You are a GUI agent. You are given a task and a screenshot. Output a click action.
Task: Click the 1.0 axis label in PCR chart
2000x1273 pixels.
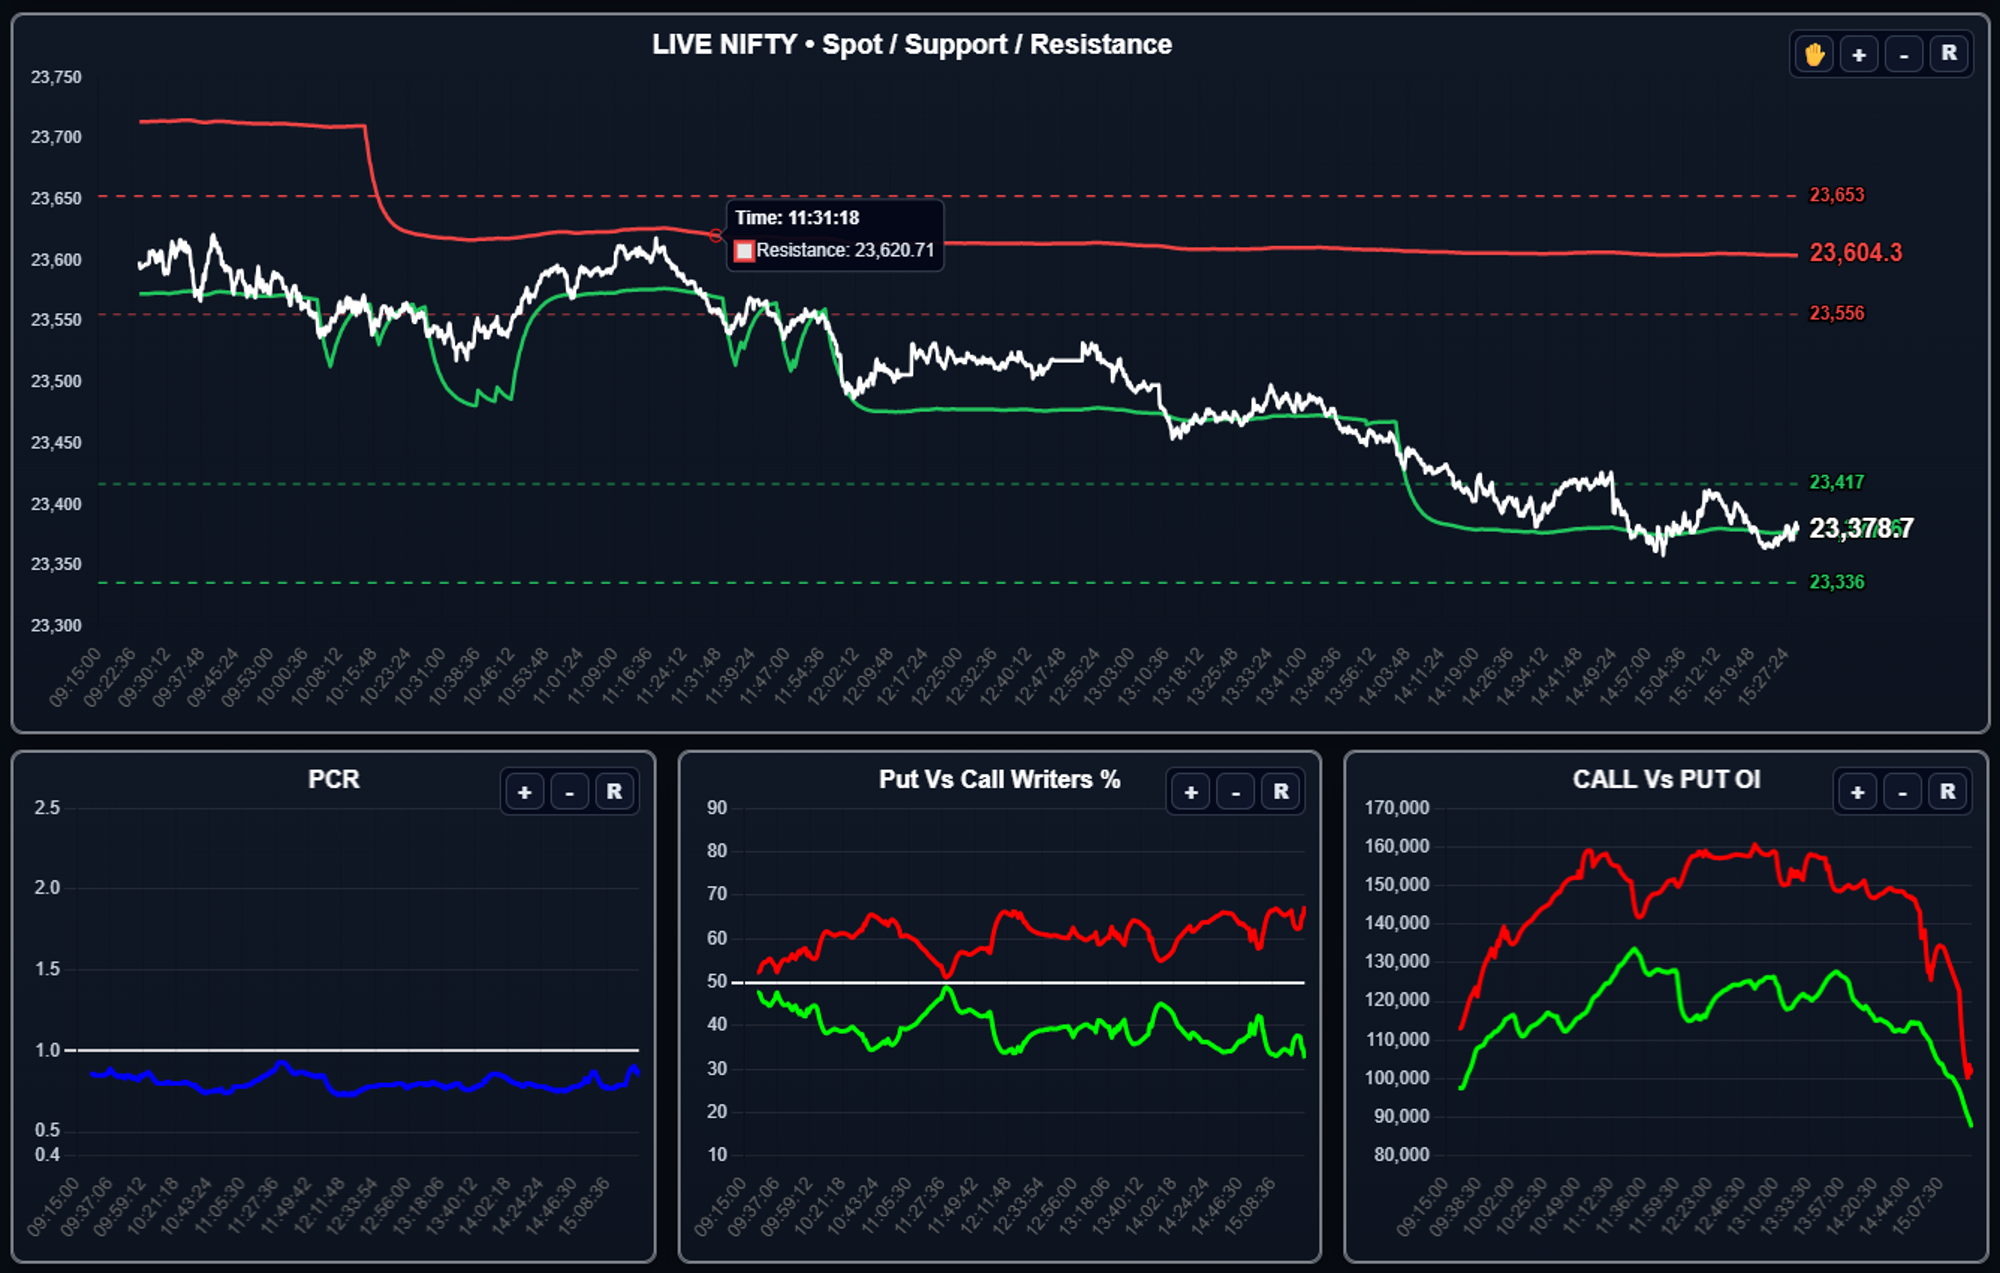[47, 1050]
